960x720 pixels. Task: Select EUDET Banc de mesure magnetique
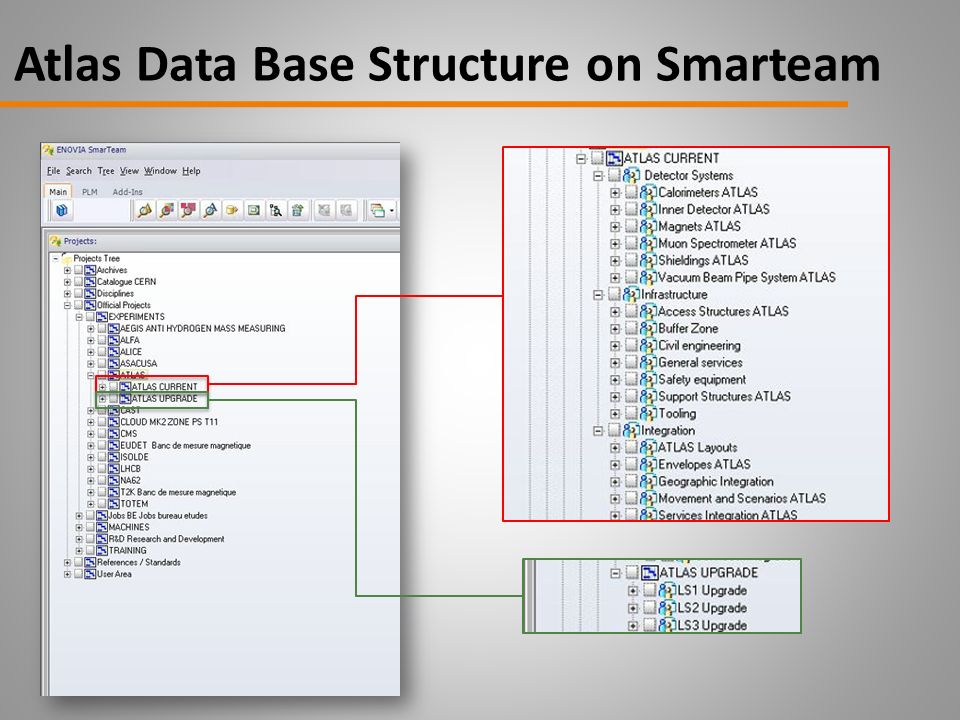[x=186, y=445]
